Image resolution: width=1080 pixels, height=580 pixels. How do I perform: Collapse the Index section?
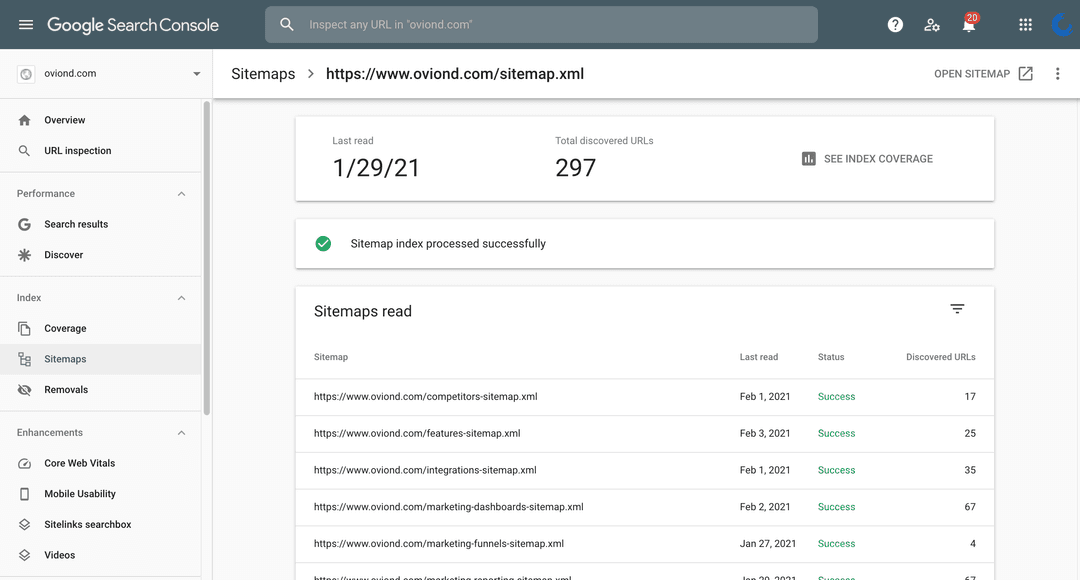[x=181, y=298]
